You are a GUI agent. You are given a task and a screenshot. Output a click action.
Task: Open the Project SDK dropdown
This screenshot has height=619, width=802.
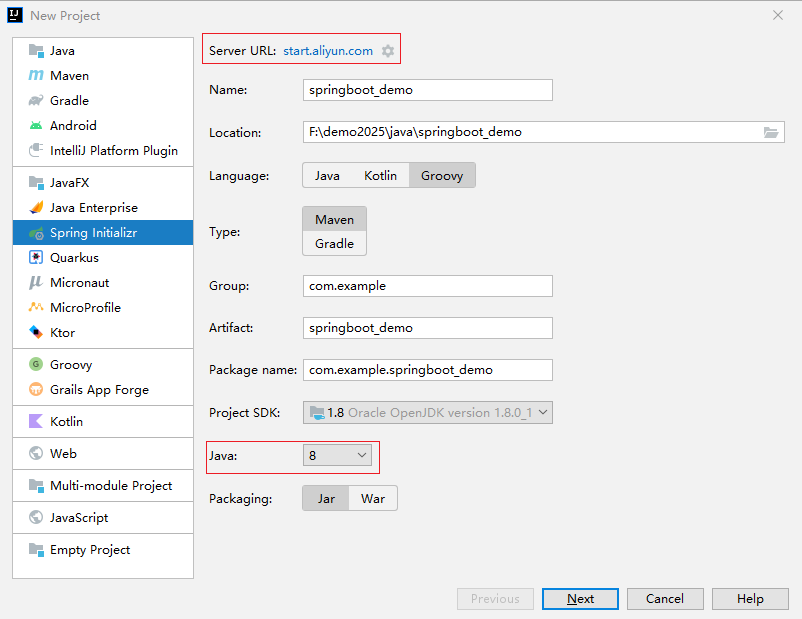coord(428,413)
